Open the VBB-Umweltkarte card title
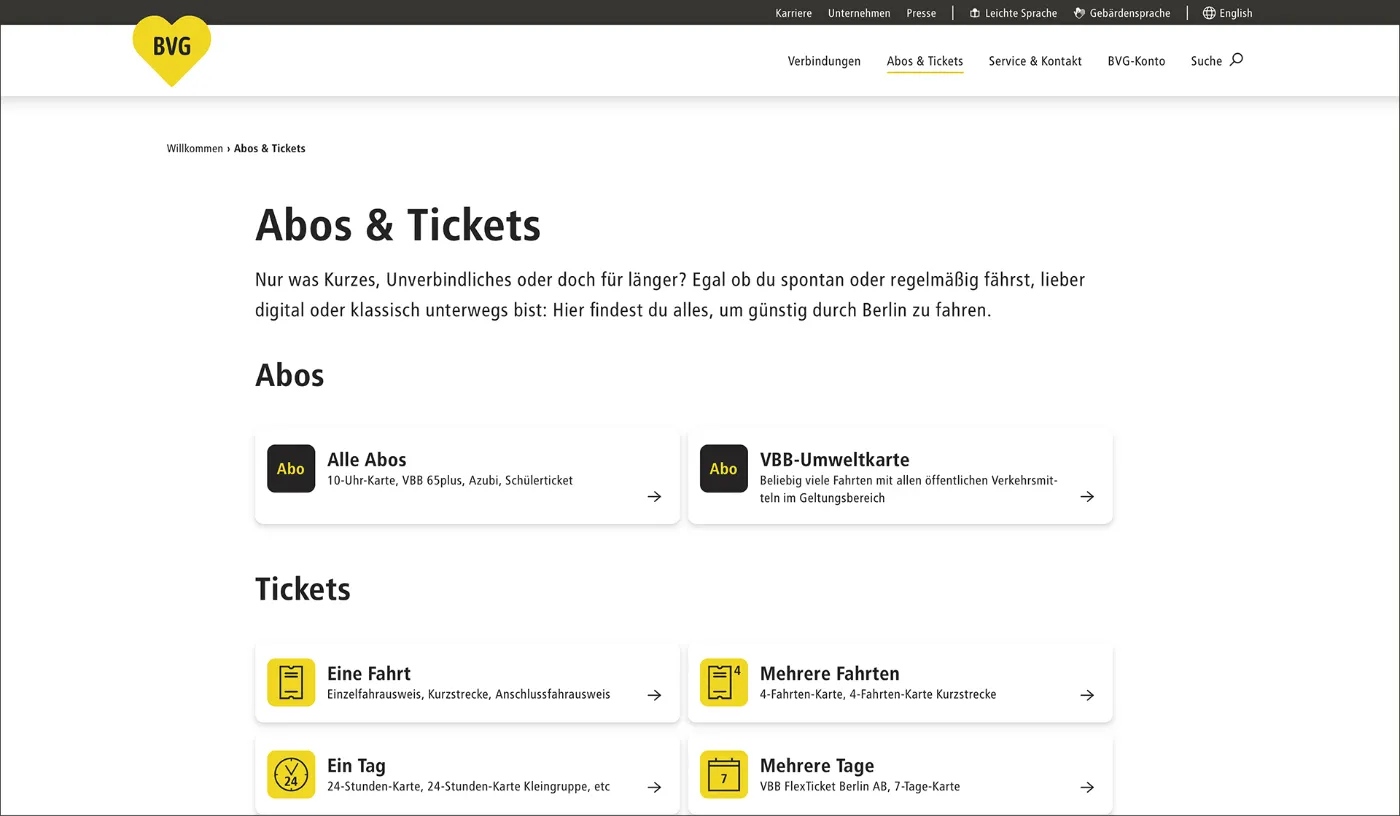 pos(835,460)
